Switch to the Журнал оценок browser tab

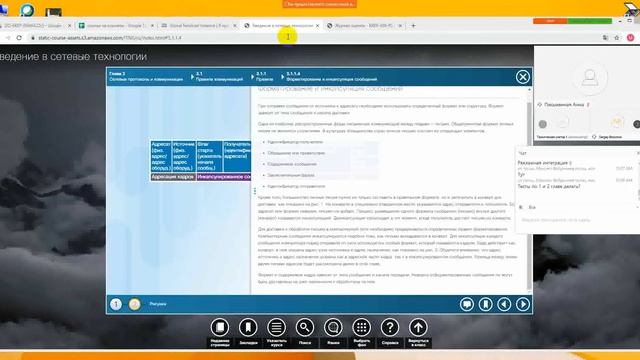pos(363,25)
